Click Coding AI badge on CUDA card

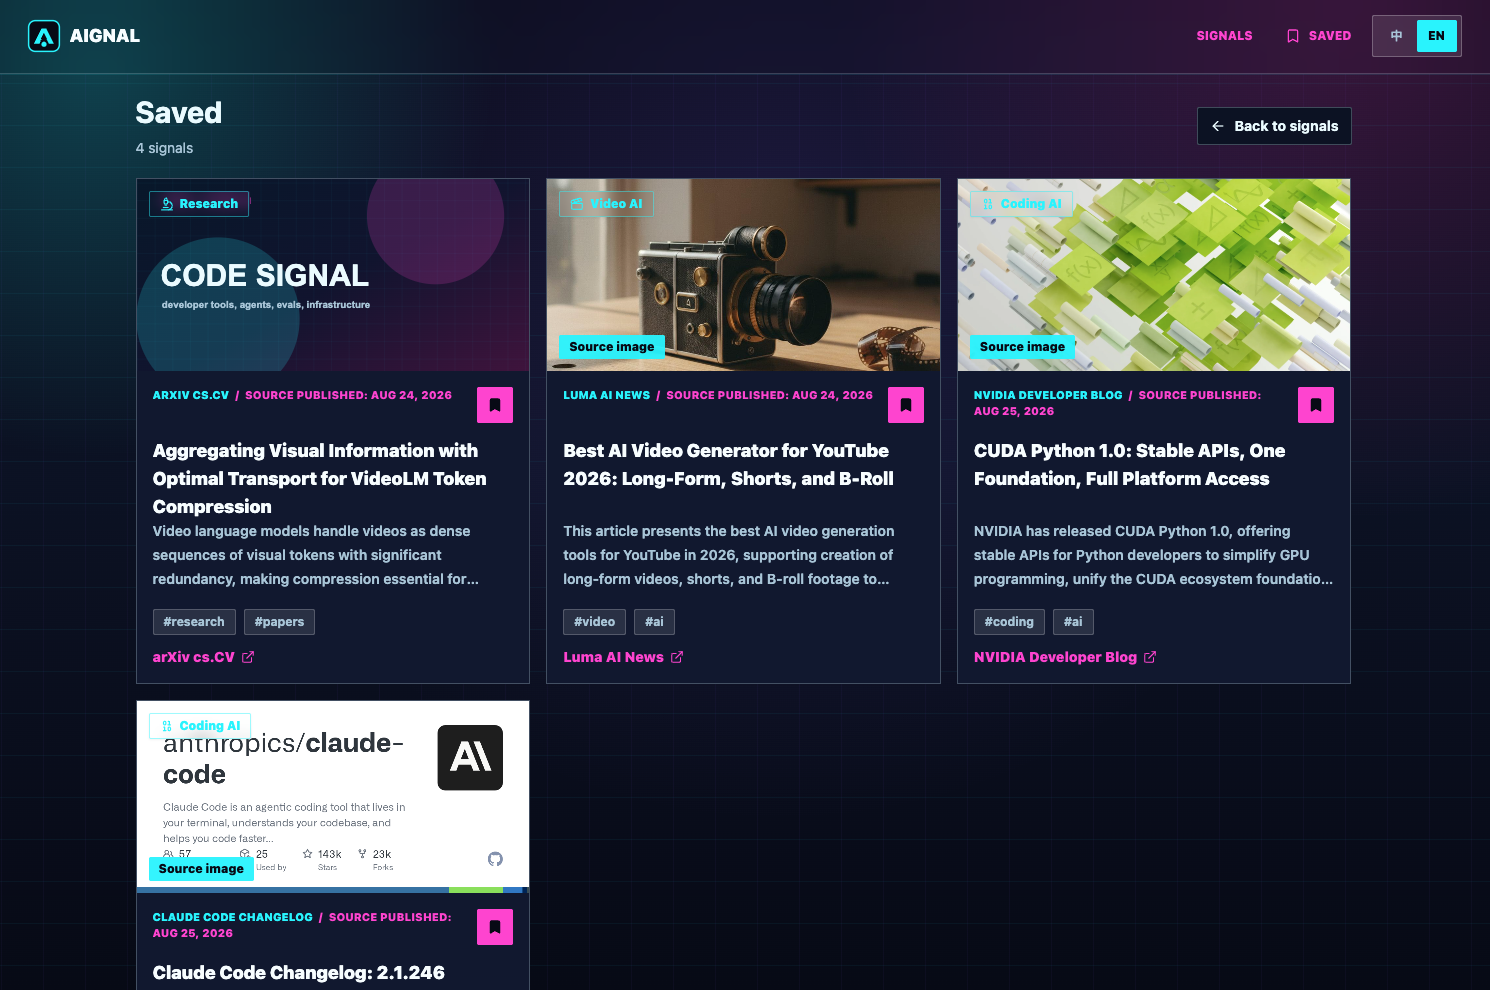point(1021,204)
